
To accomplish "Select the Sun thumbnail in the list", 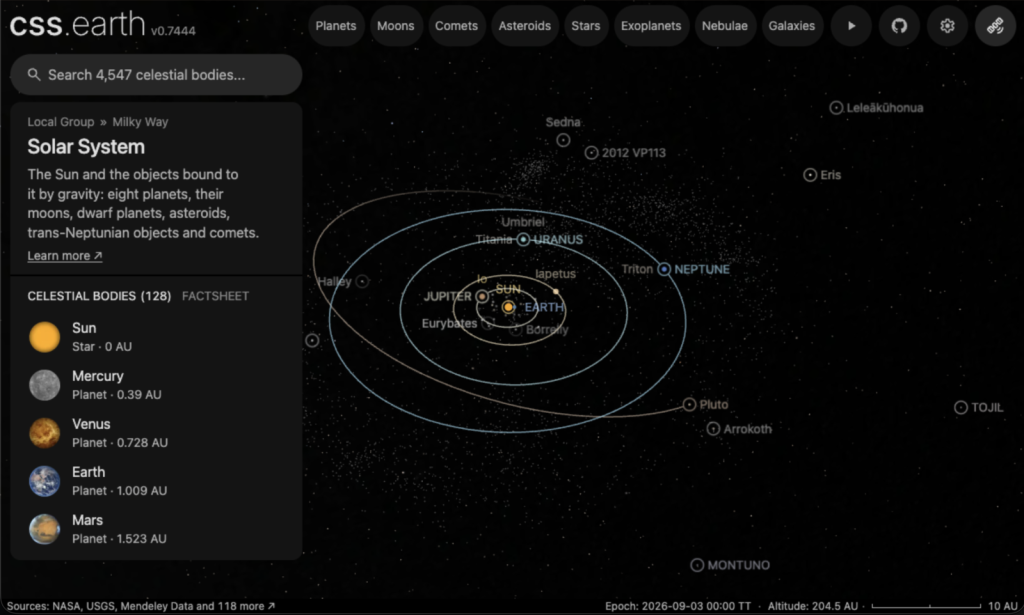I will click(44, 337).
